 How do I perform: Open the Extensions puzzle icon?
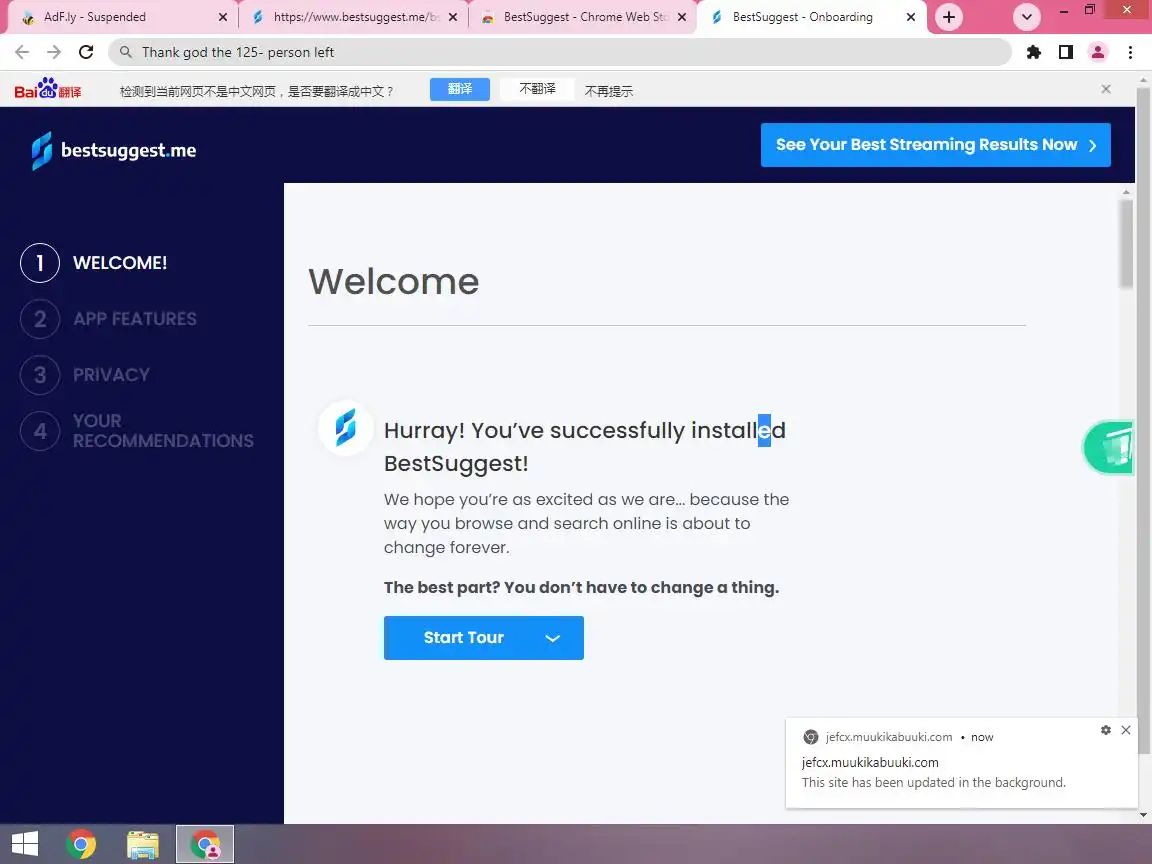pos(1034,52)
